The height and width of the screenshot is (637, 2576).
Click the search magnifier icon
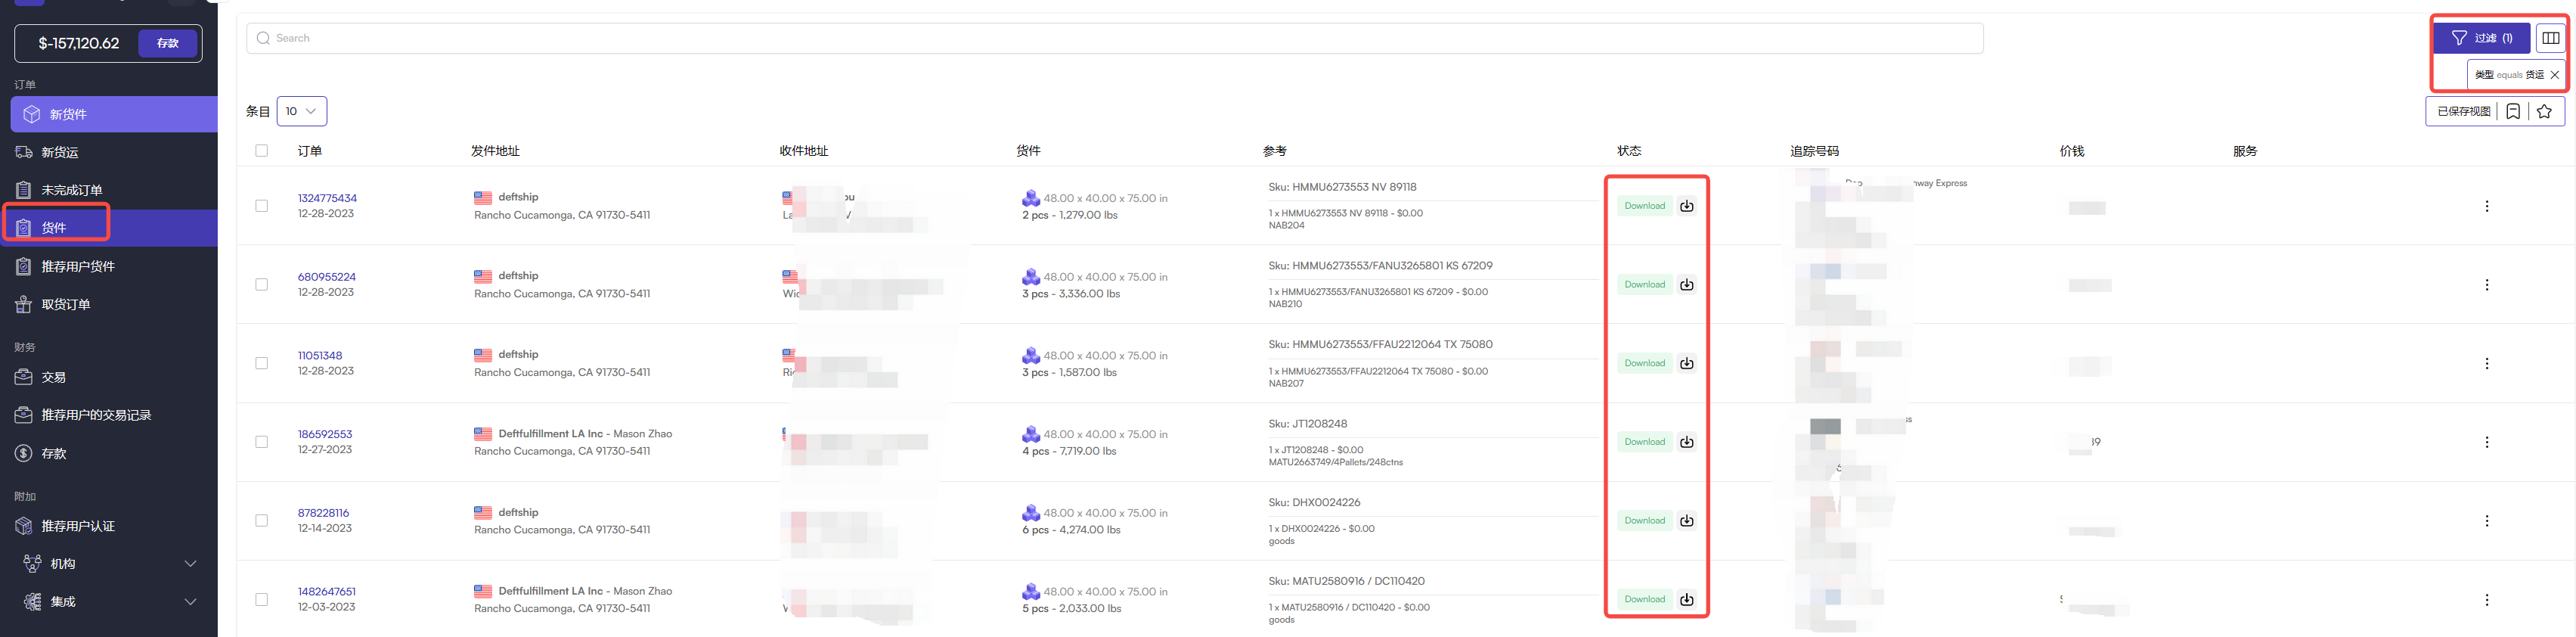click(x=263, y=38)
